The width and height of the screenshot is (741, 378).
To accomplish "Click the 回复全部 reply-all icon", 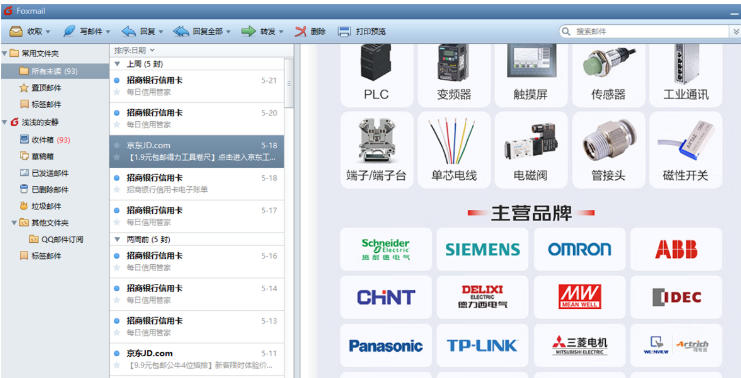I will [x=181, y=32].
